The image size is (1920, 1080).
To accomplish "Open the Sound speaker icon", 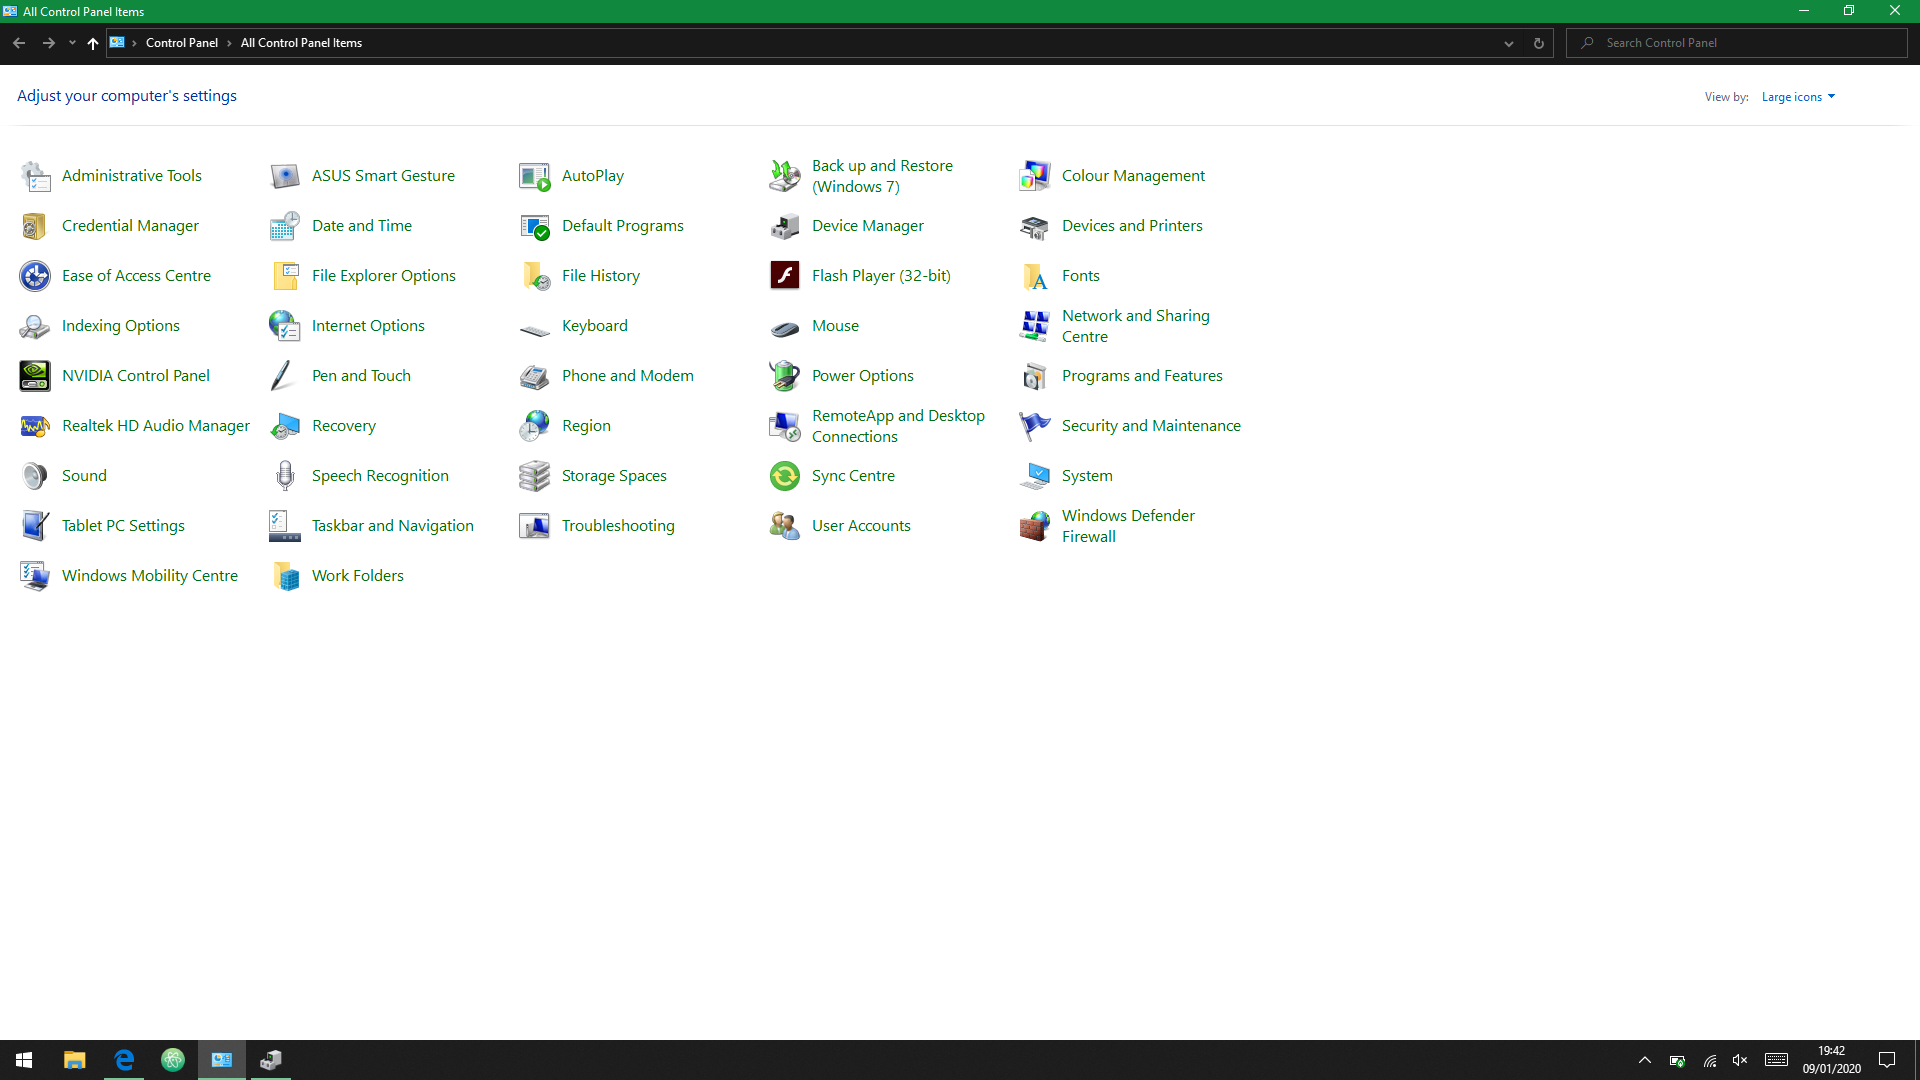I will click(35, 476).
